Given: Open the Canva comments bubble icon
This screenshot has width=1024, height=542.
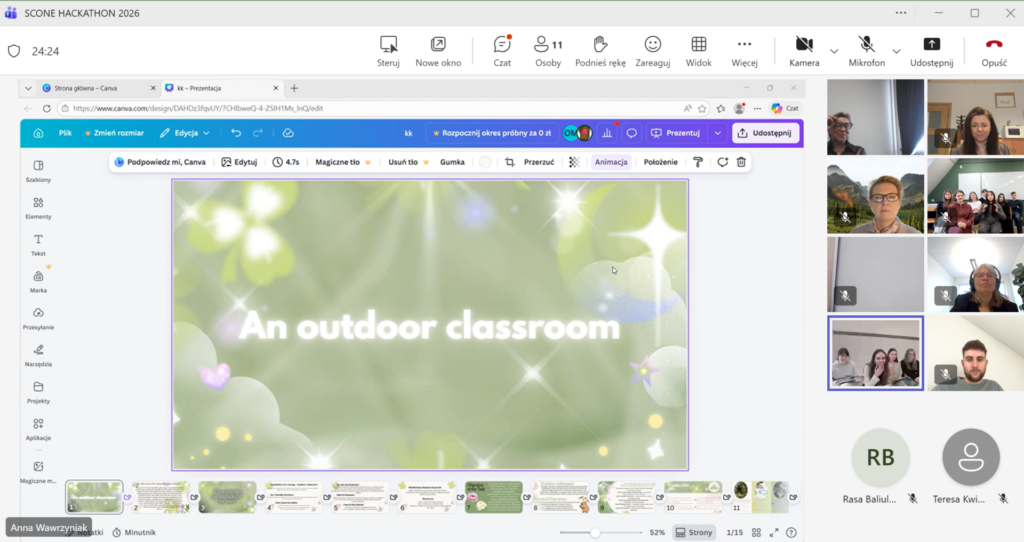Looking at the screenshot, I should [632, 133].
